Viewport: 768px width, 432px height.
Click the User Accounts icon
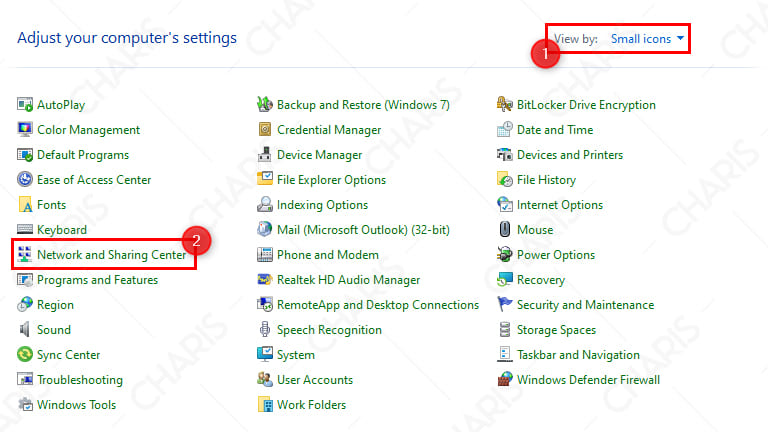[265, 379]
